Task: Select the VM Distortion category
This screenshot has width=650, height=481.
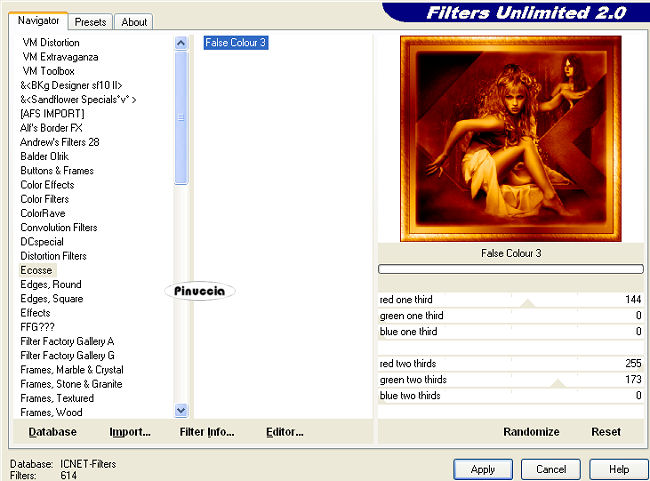Action: (51, 42)
